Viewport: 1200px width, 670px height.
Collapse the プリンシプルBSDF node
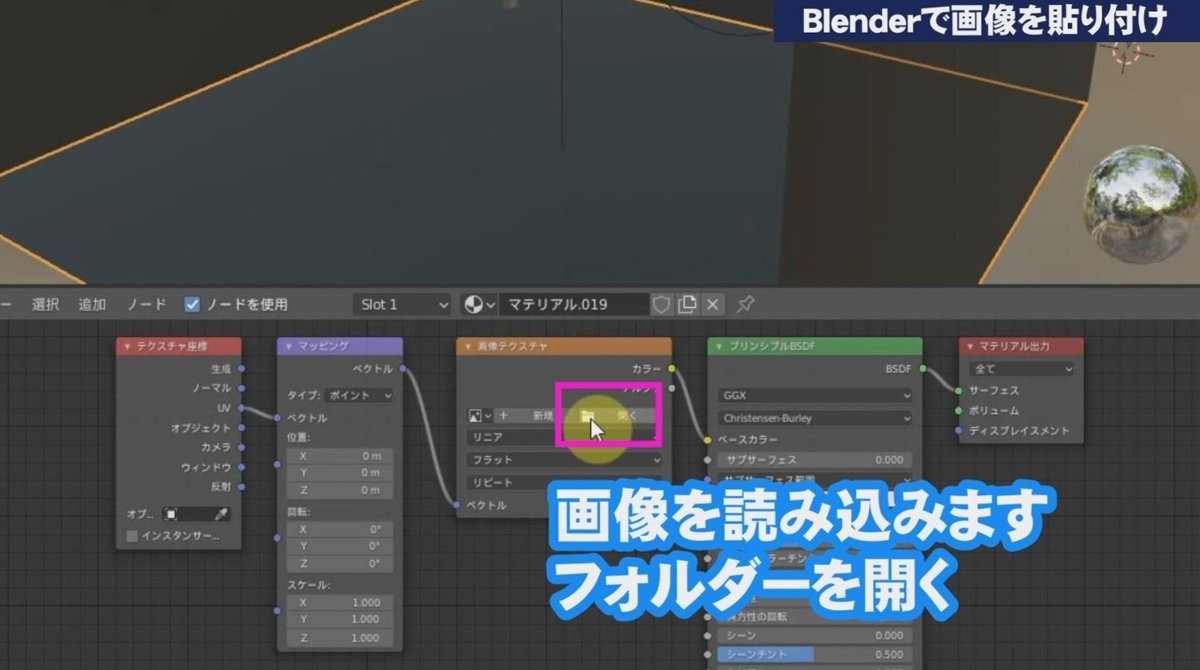(717, 346)
